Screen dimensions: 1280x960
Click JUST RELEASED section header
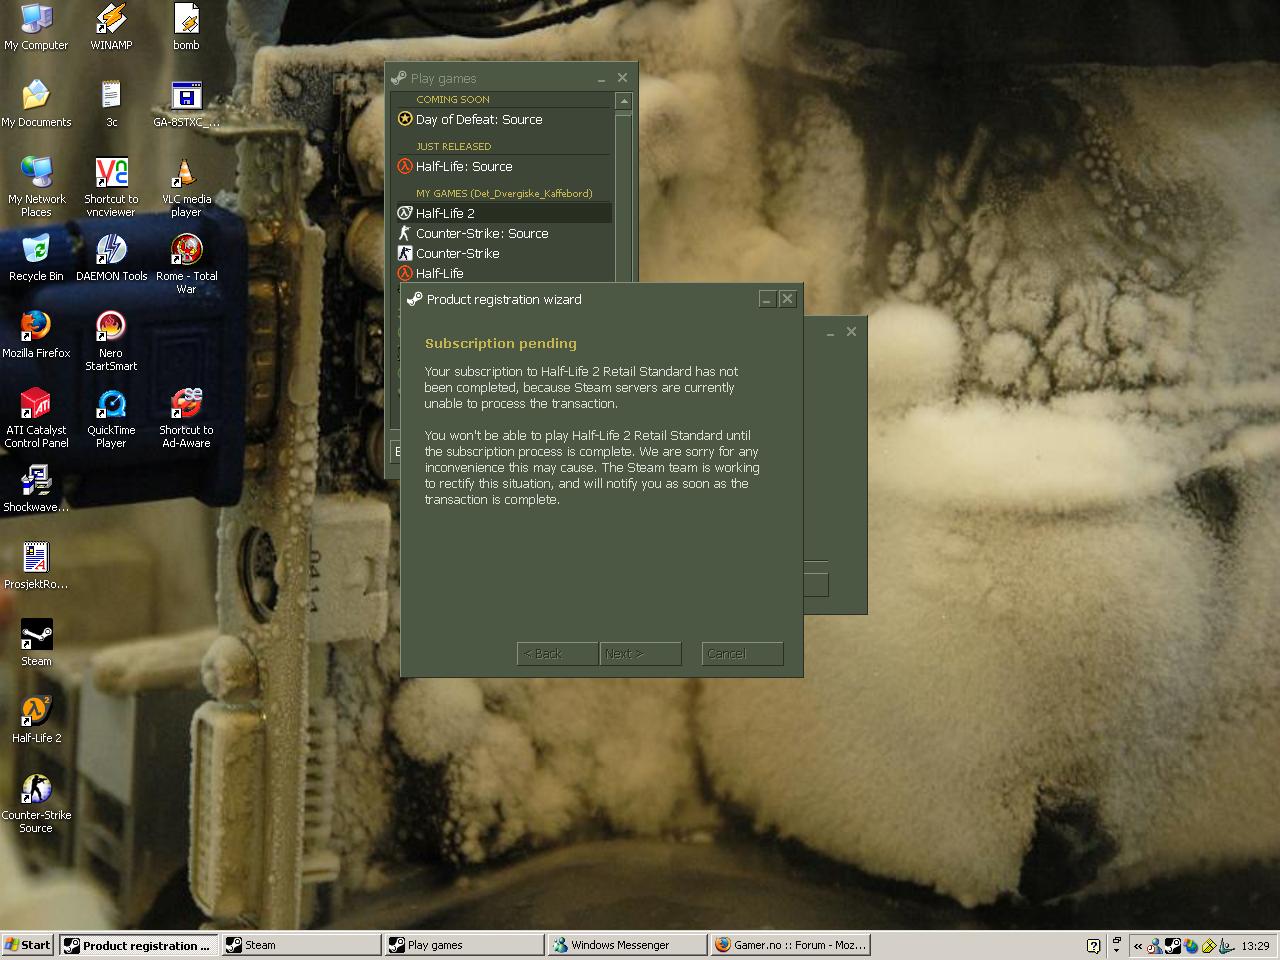click(x=454, y=146)
